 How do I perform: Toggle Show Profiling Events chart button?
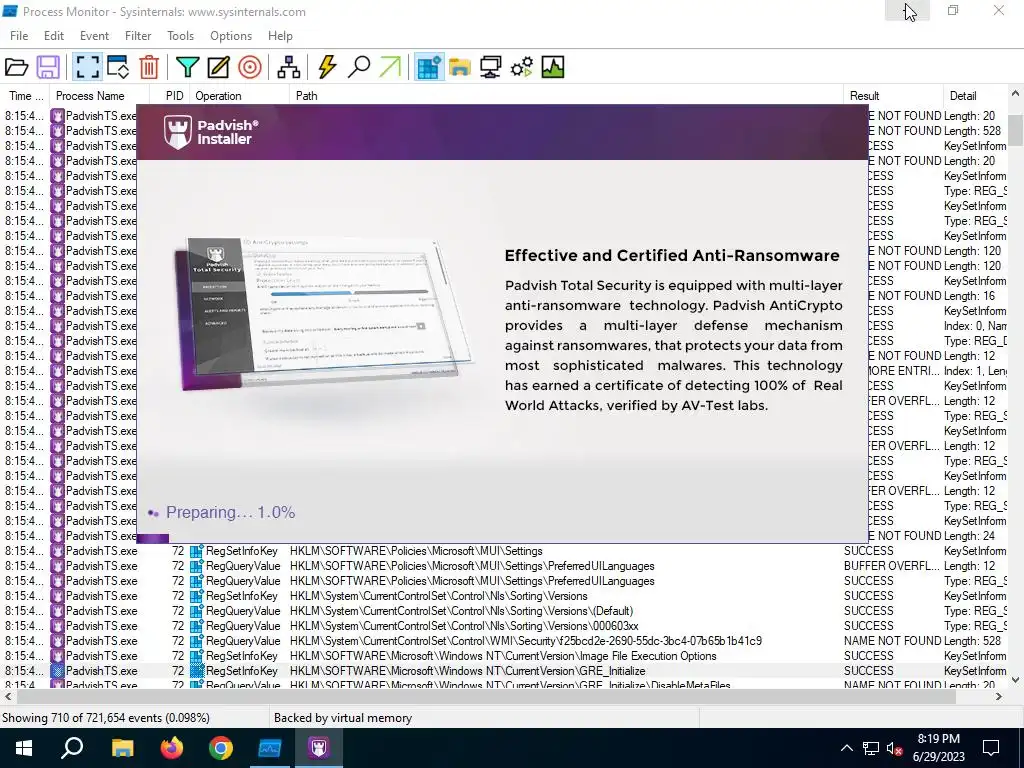[552, 67]
